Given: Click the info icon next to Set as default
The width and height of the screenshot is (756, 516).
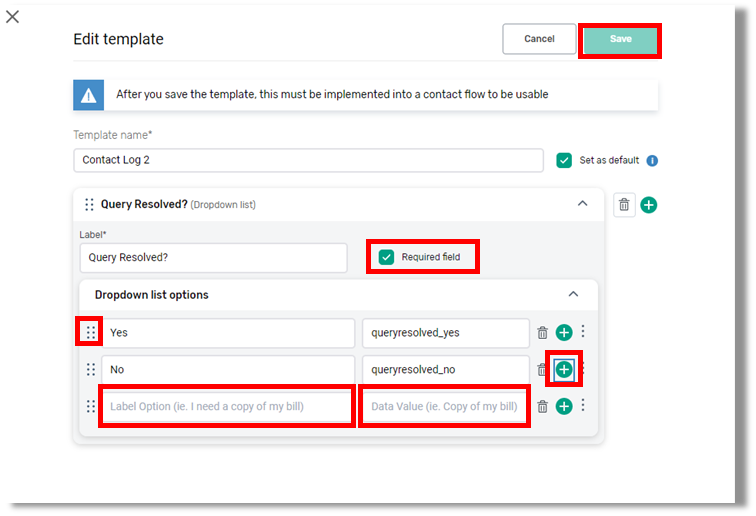Looking at the screenshot, I should (x=652, y=161).
